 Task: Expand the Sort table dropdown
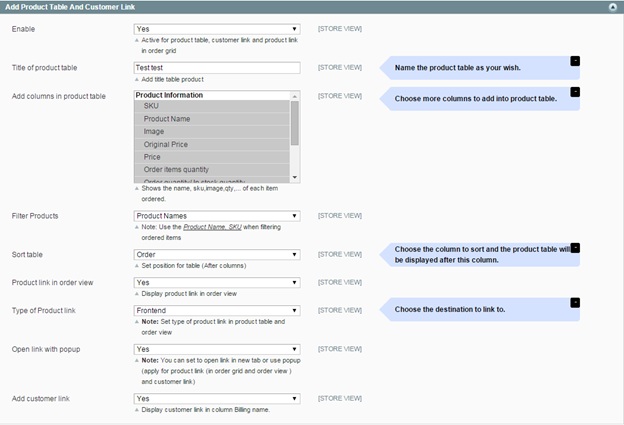217,255
